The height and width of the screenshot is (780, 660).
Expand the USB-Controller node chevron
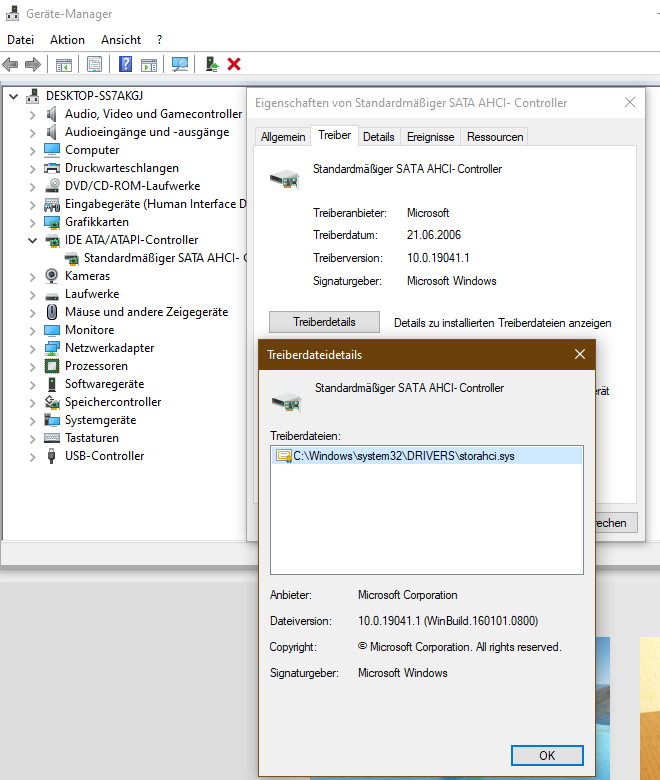pyautogui.click(x=32, y=457)
